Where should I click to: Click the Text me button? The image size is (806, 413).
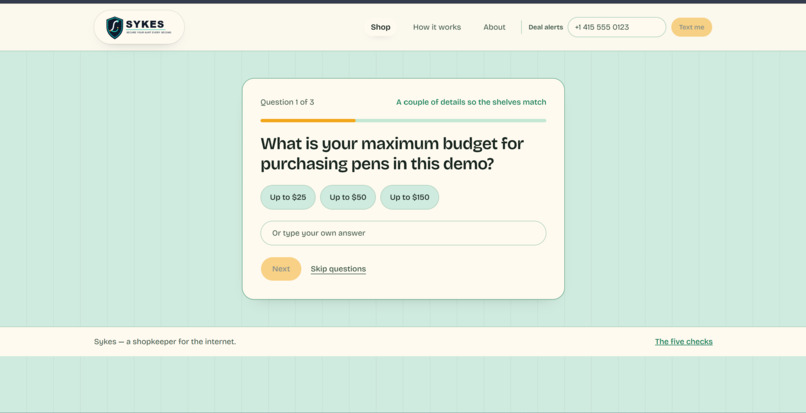691,27
